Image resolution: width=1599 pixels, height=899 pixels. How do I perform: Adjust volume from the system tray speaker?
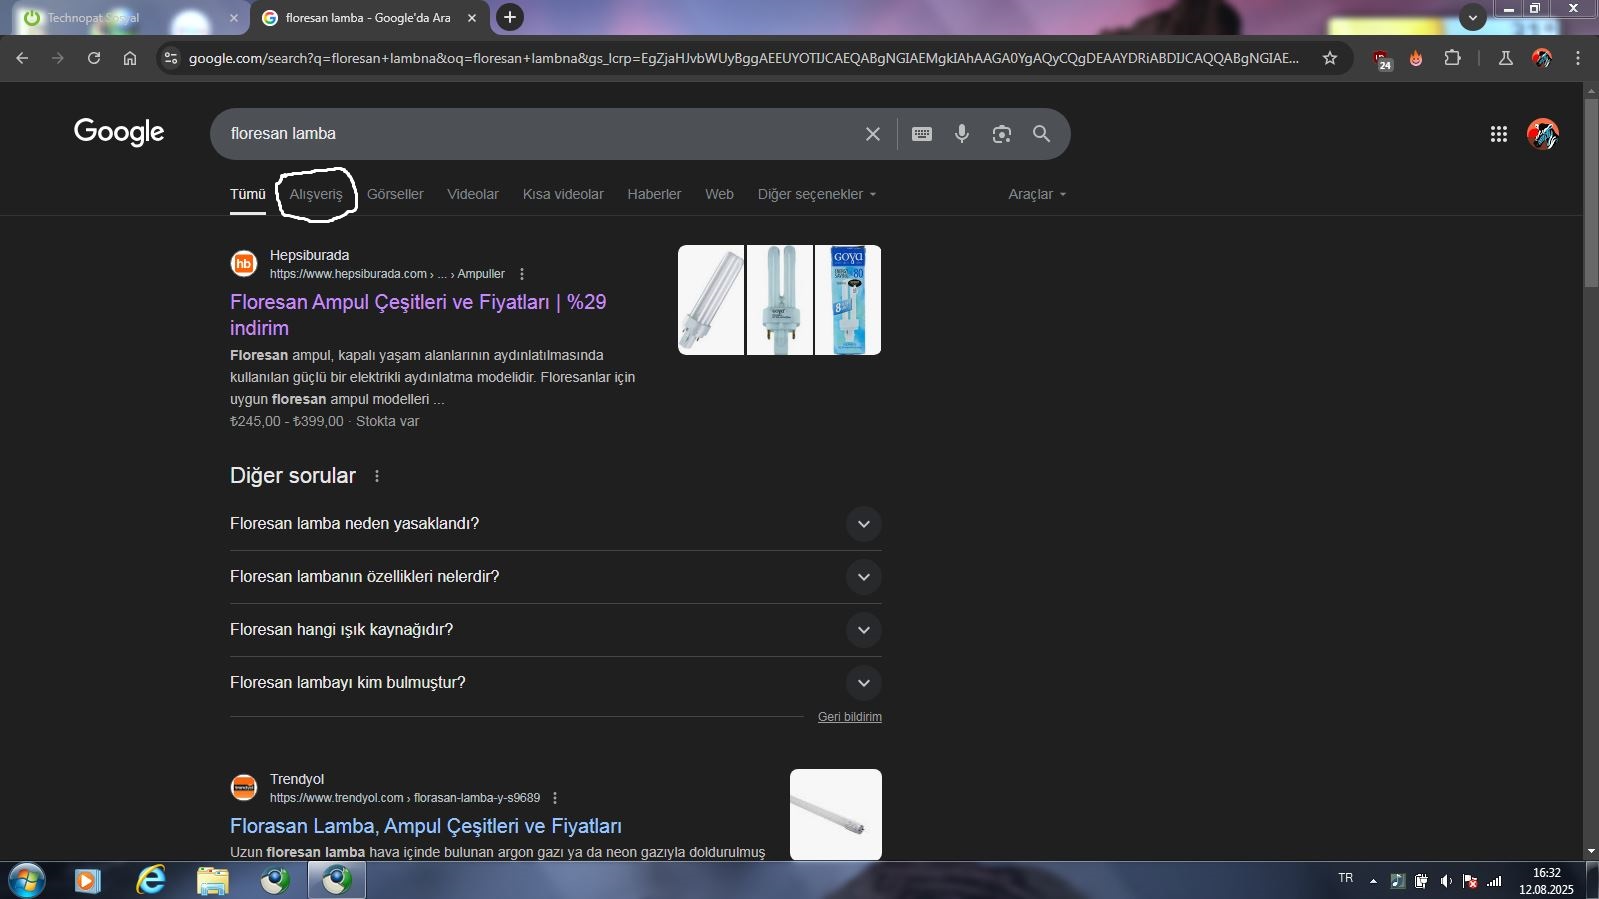coord(1446,881)
